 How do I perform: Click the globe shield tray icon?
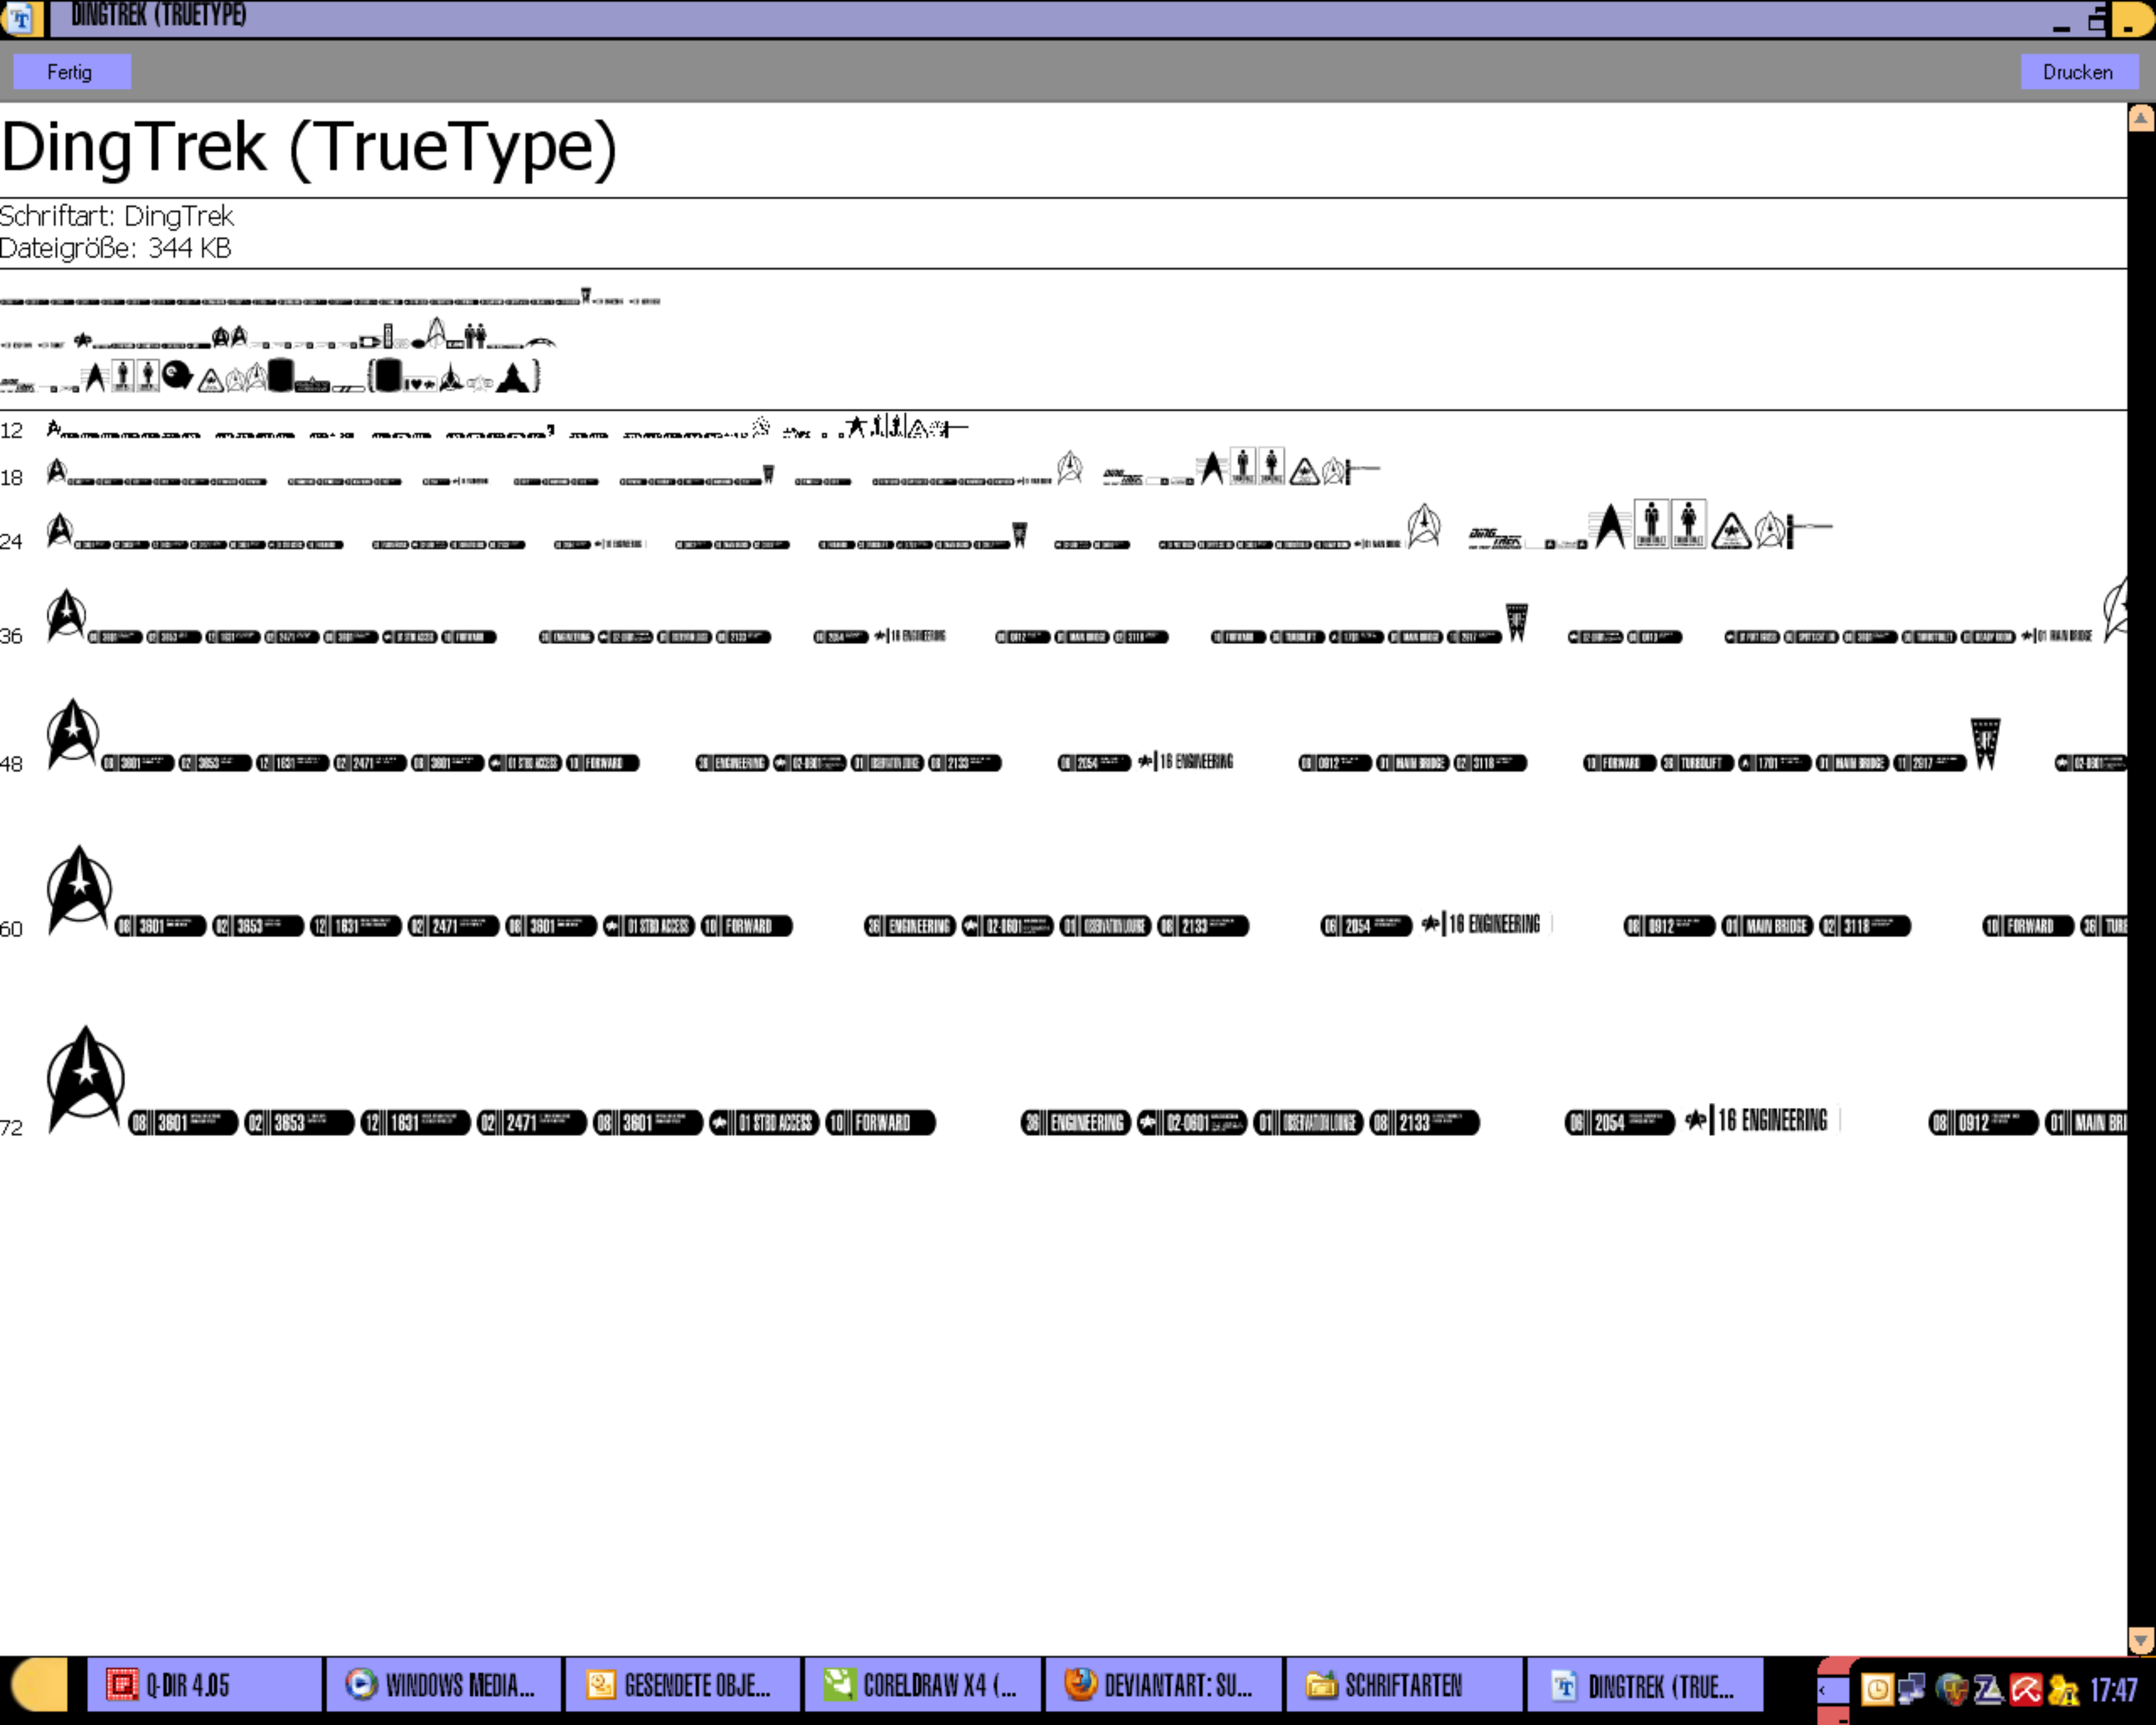[x=1951, y=1690]
